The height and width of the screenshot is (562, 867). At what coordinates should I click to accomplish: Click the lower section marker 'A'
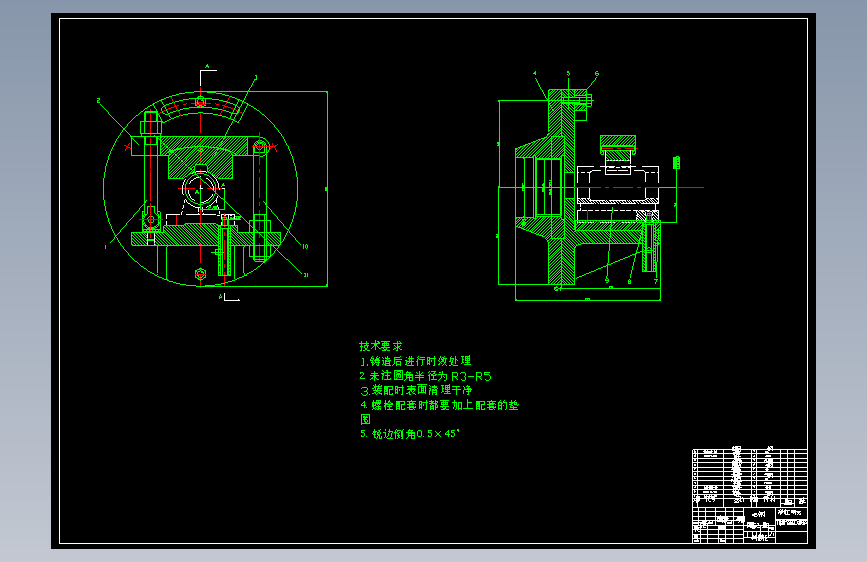pyautogui.click(x=221, y=297)
